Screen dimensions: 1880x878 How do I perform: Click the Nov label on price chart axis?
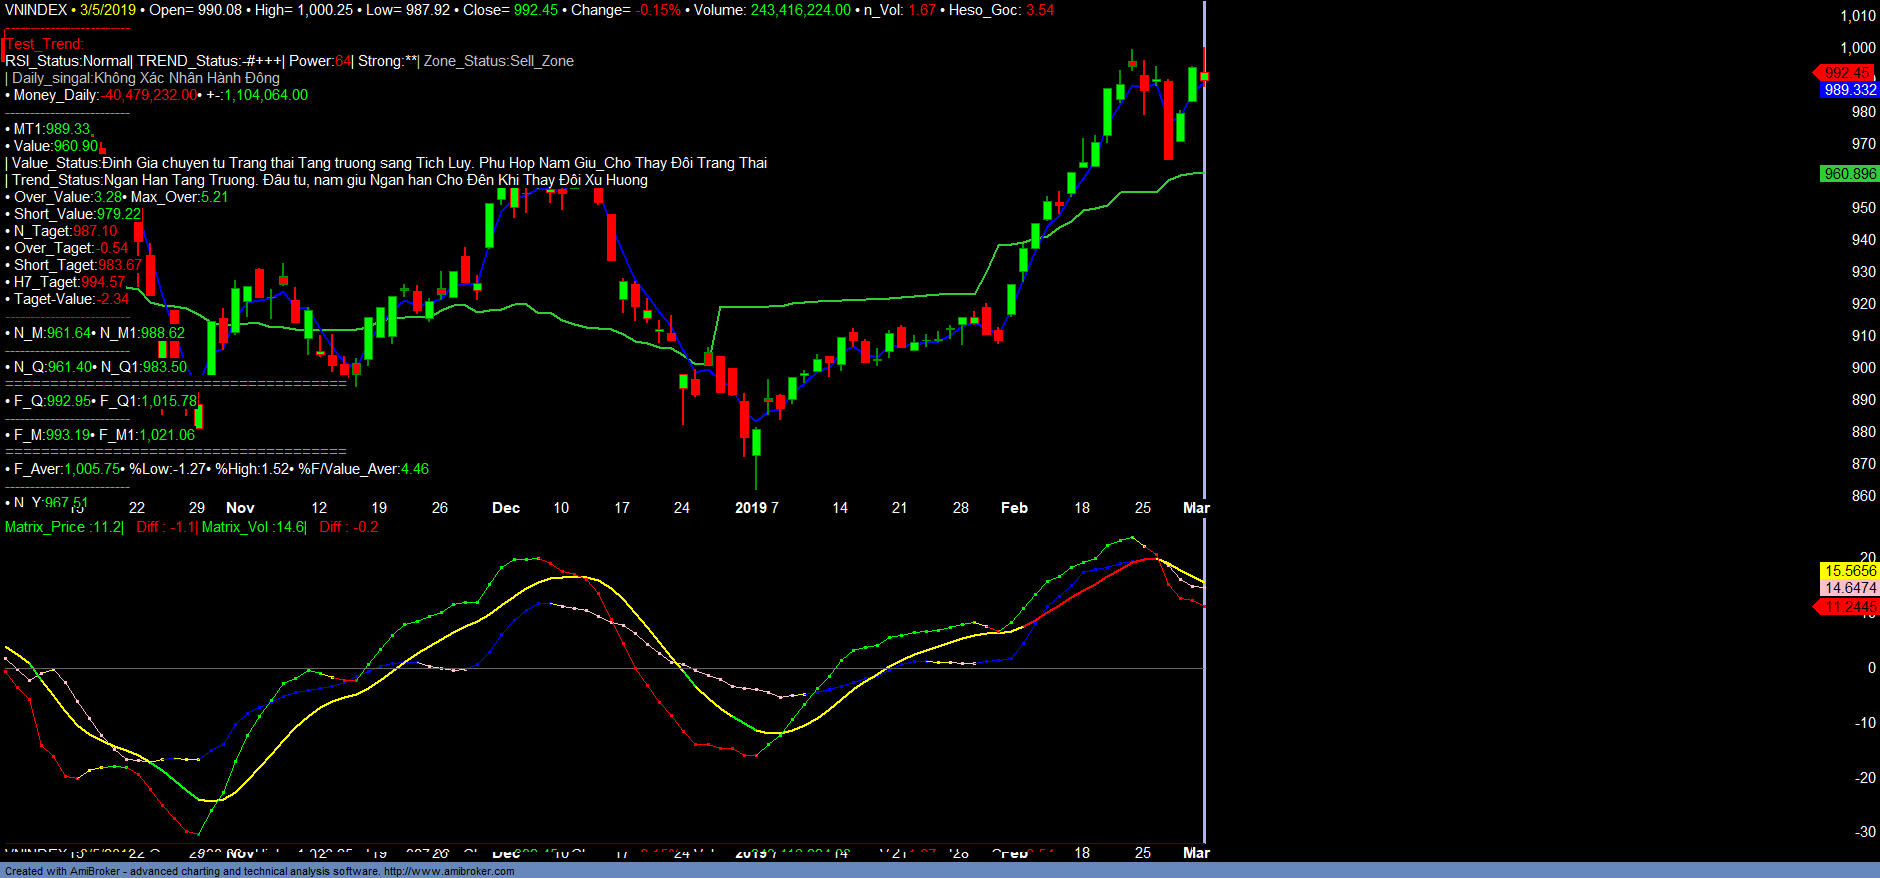point(240,508)
